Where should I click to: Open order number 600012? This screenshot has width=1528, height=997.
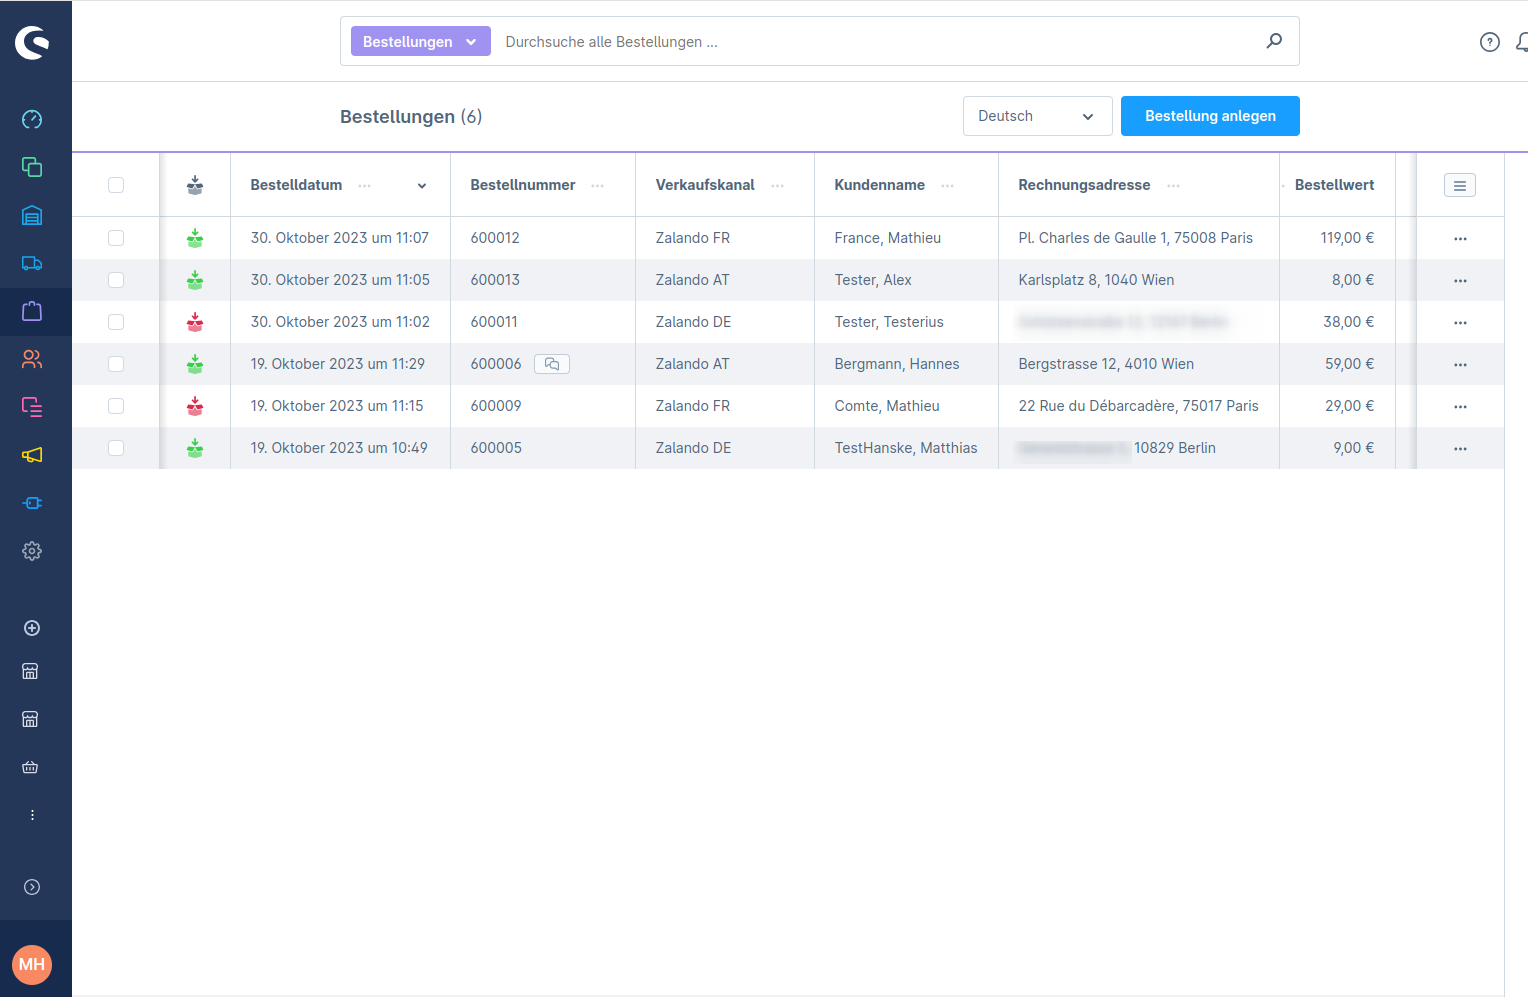495,238
